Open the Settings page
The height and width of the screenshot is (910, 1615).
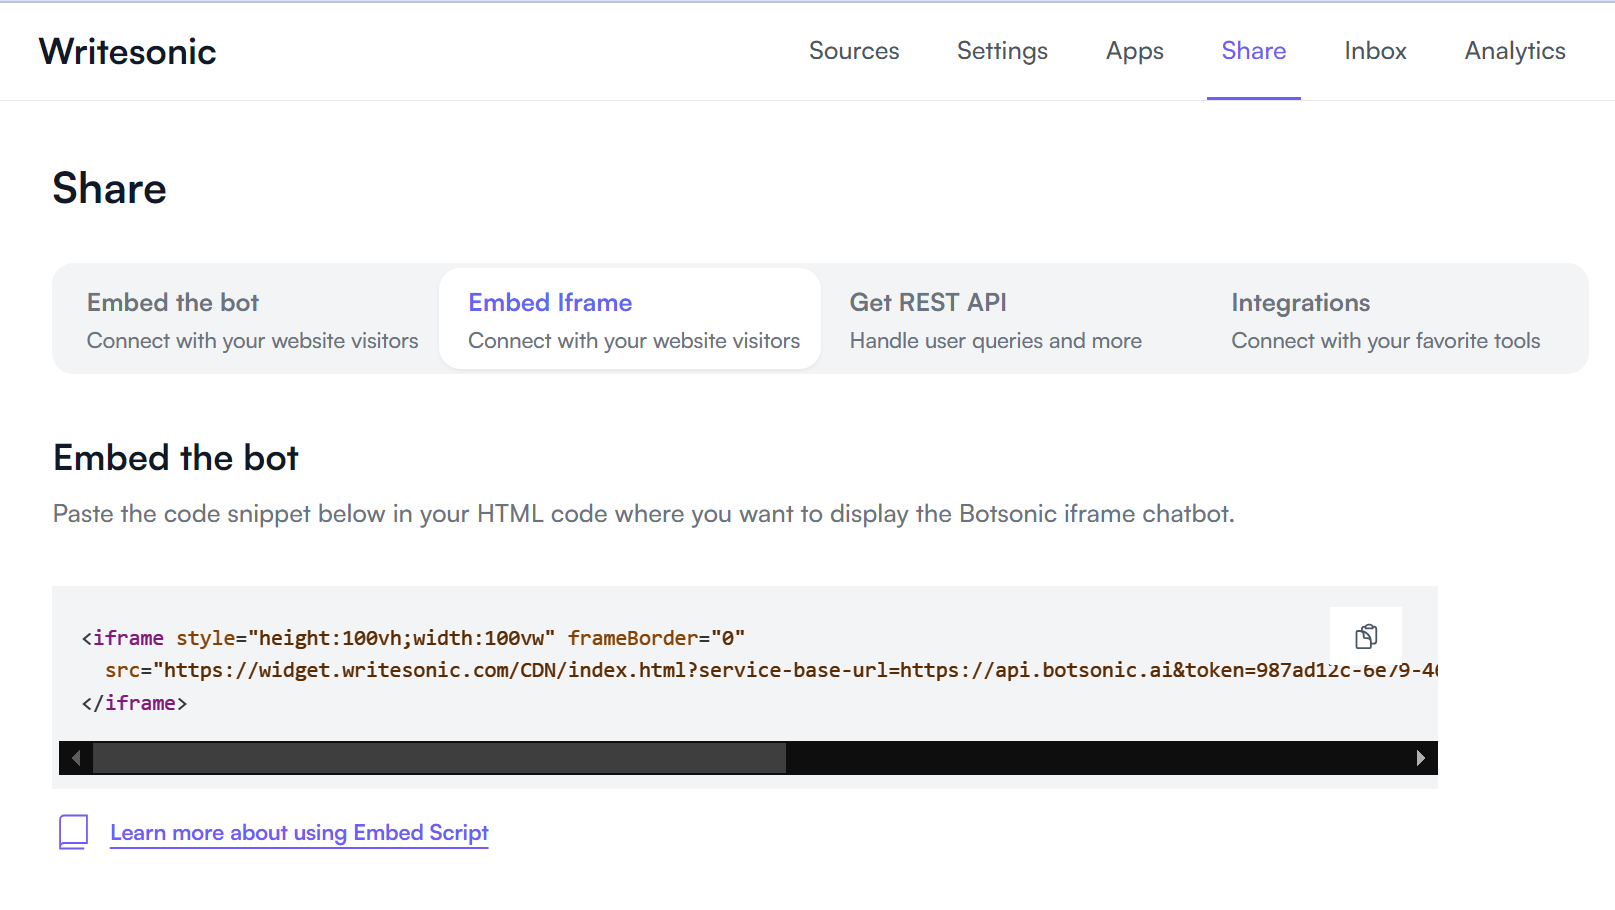[x=1002, y=51]
